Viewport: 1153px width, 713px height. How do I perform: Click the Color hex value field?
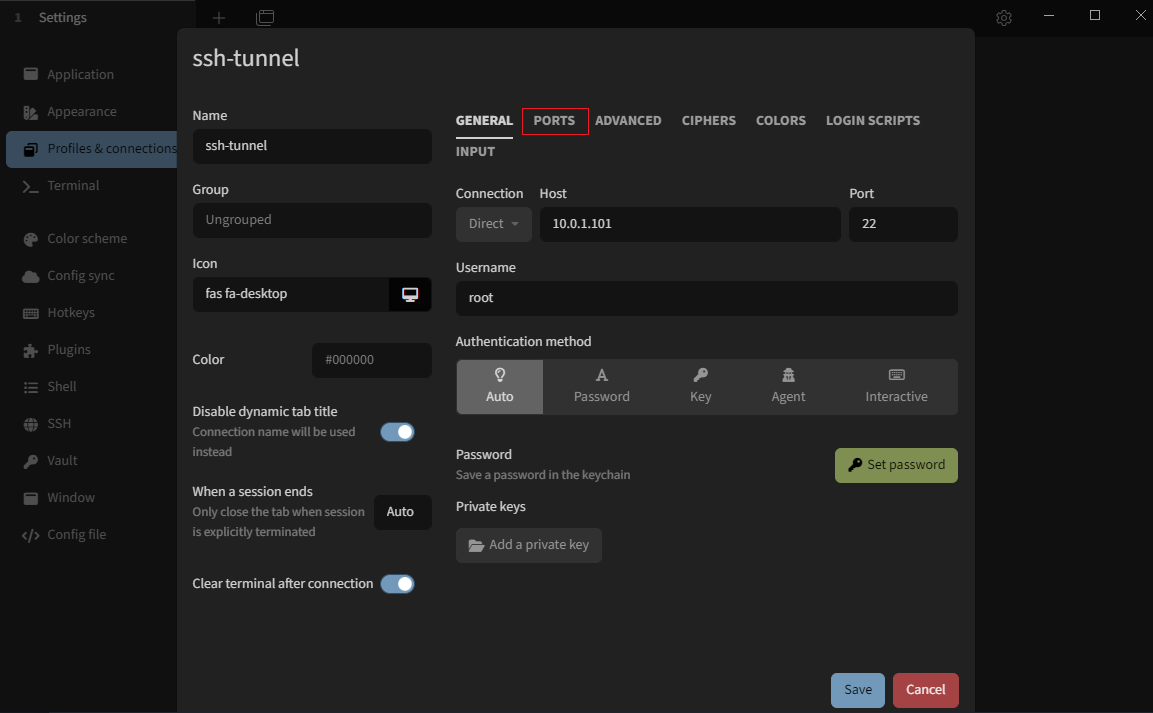pyautogui.click(x=371, y=360)
